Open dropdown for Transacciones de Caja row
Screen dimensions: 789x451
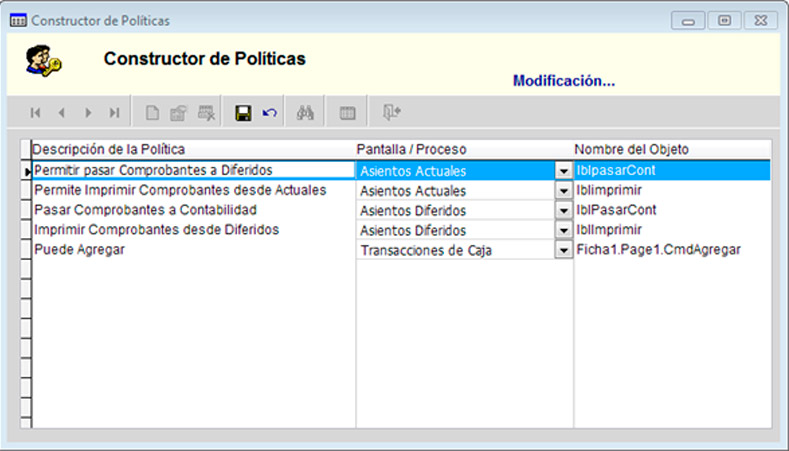pos(563,251)
